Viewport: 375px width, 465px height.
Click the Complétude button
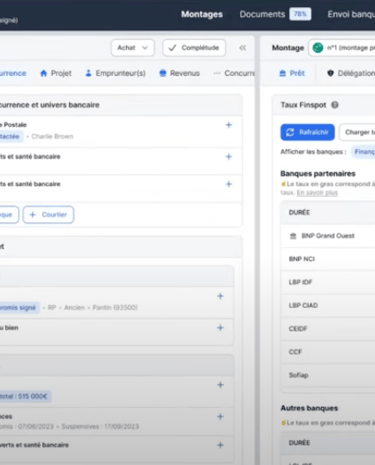point(194,48)
